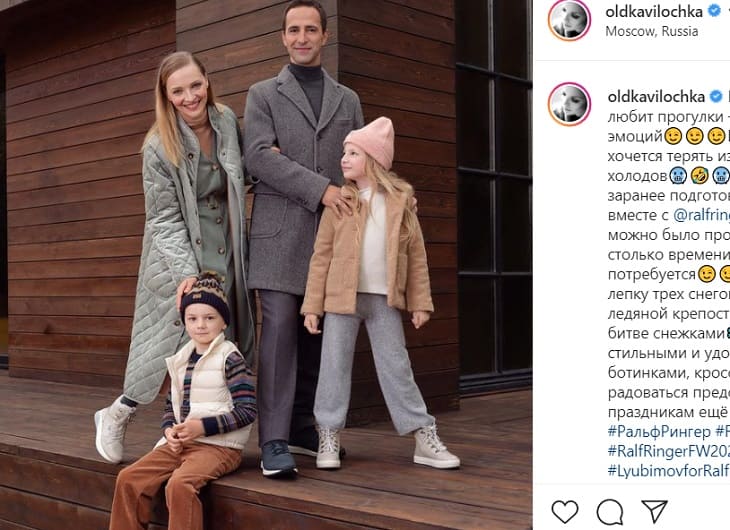Share post using paper plane icon
The image size is (730, 530).
pos(655,511)
